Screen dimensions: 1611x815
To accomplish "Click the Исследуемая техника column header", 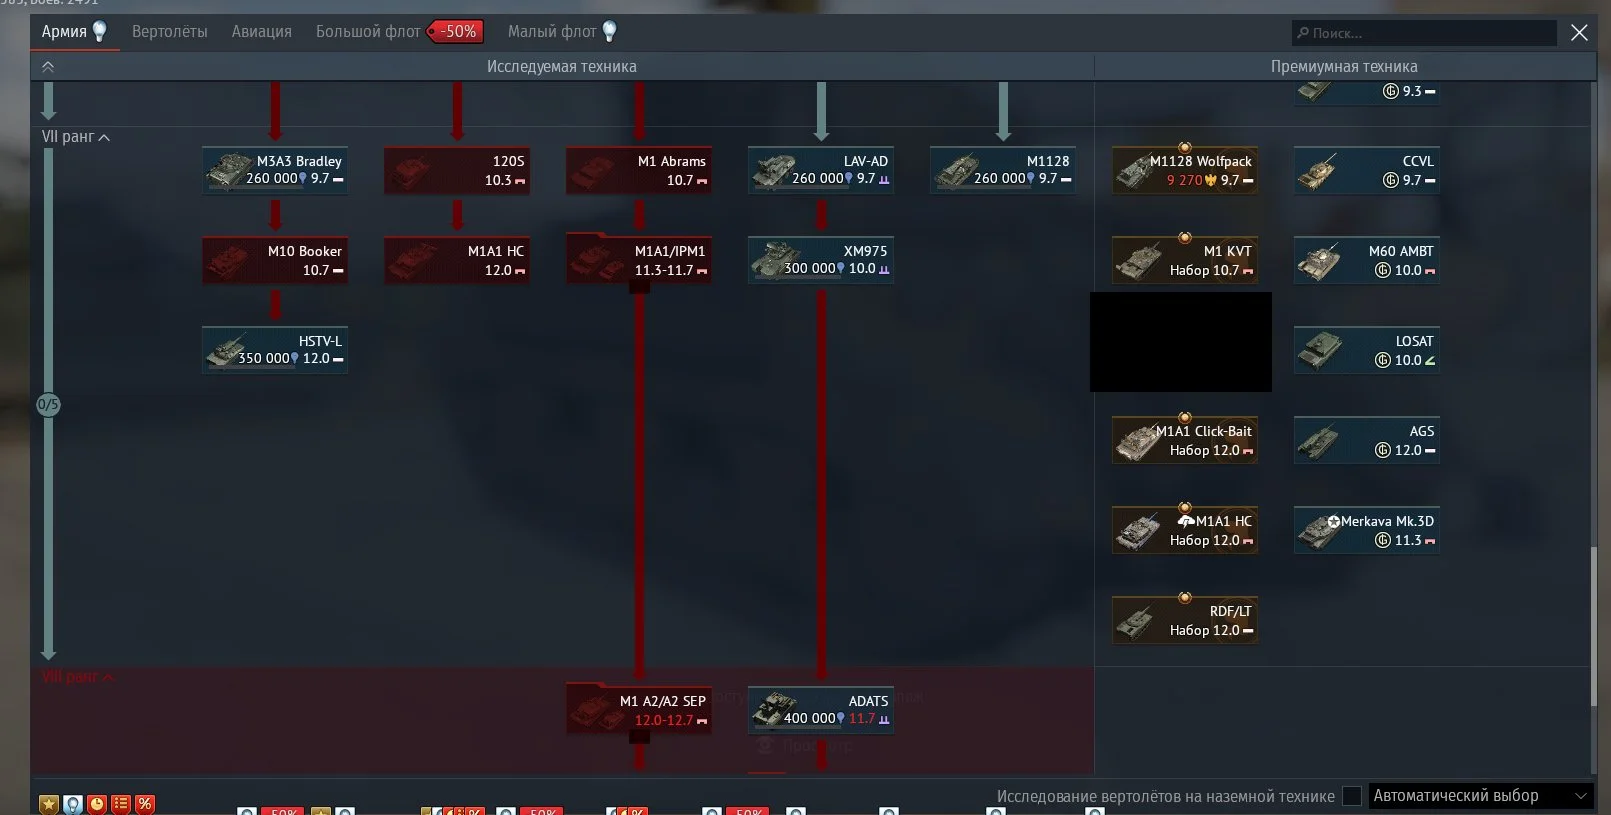I will click(562, 67).
